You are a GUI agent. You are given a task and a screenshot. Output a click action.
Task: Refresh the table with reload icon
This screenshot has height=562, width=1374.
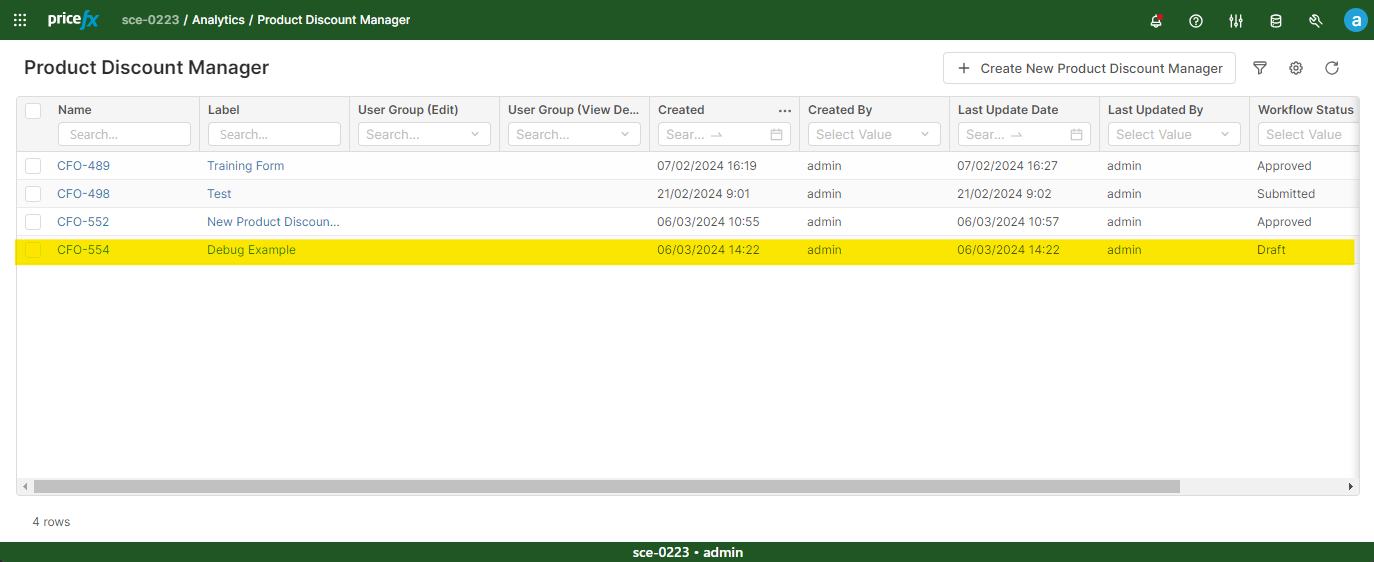click(x=1332, y=68)
